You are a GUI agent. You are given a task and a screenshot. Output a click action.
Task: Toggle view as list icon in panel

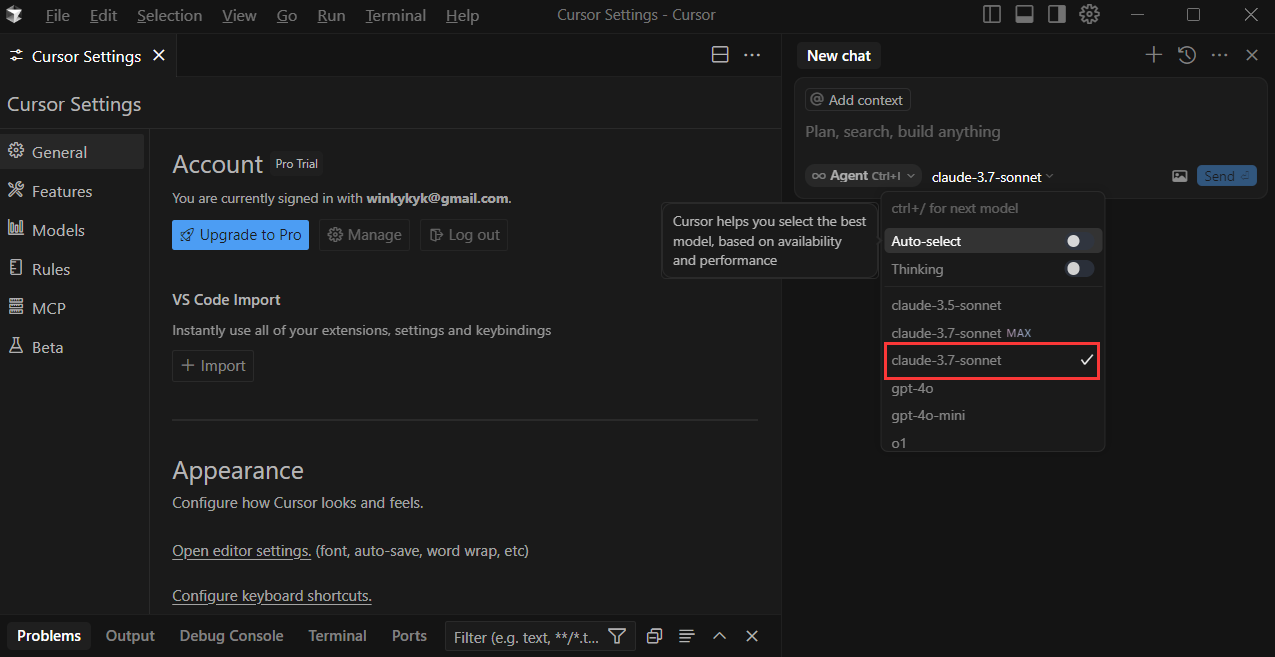[x=687, y=636]
